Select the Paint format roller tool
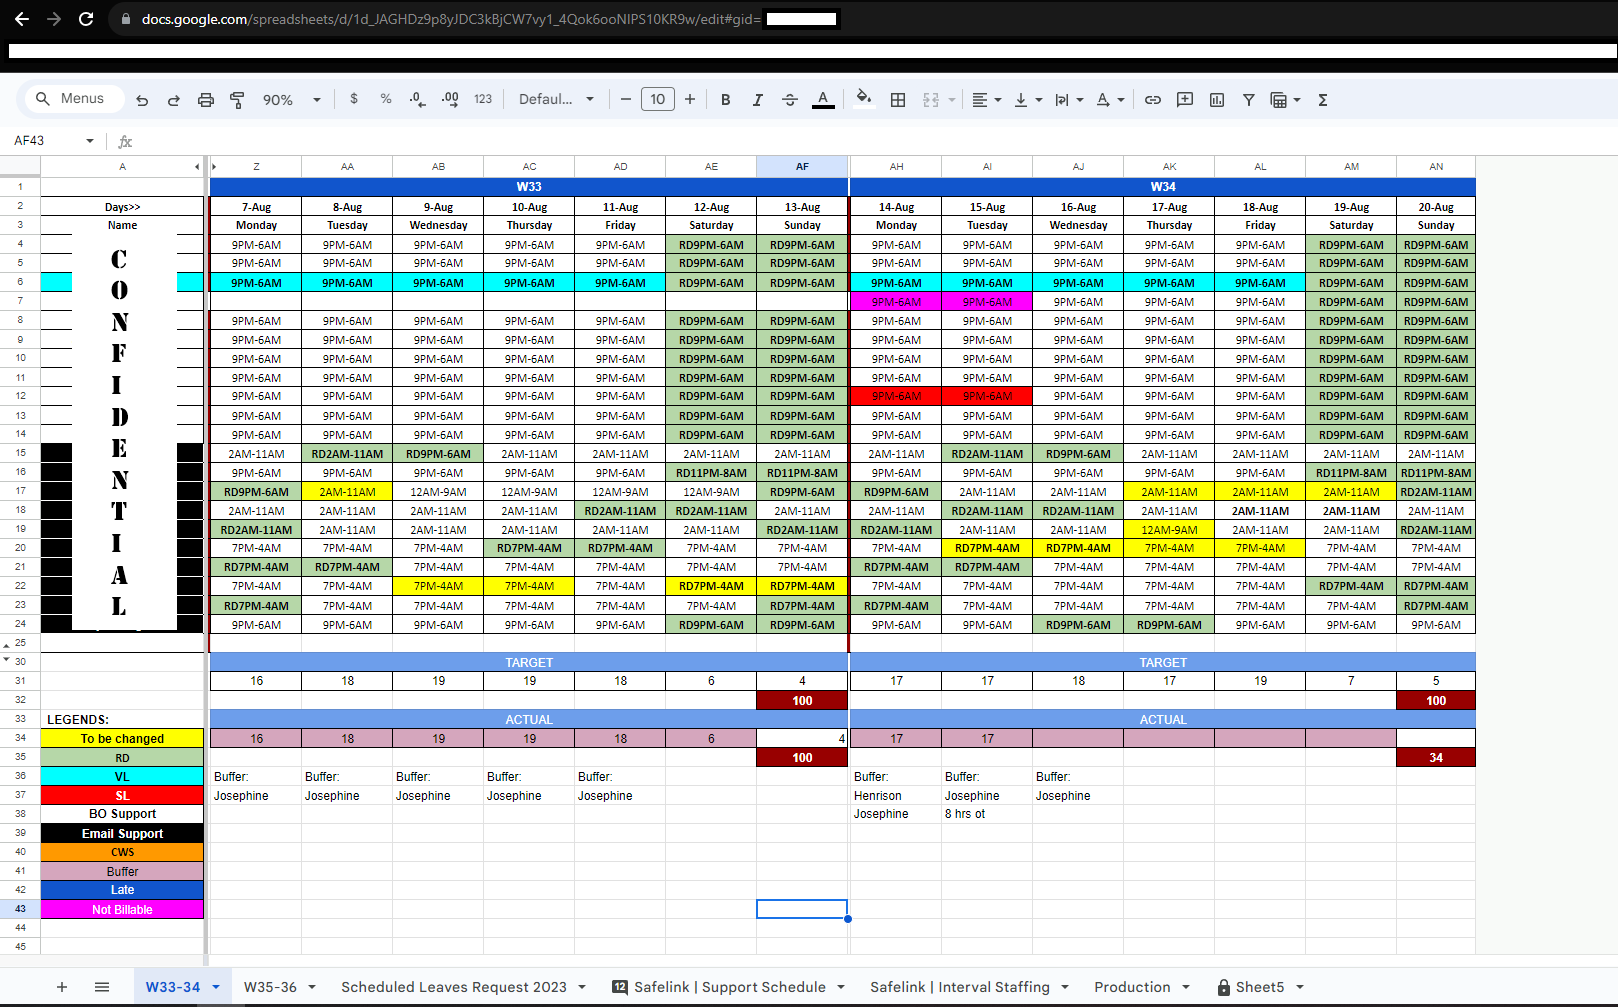Viewport: 1618px width, 1007px height. [237, 100]
